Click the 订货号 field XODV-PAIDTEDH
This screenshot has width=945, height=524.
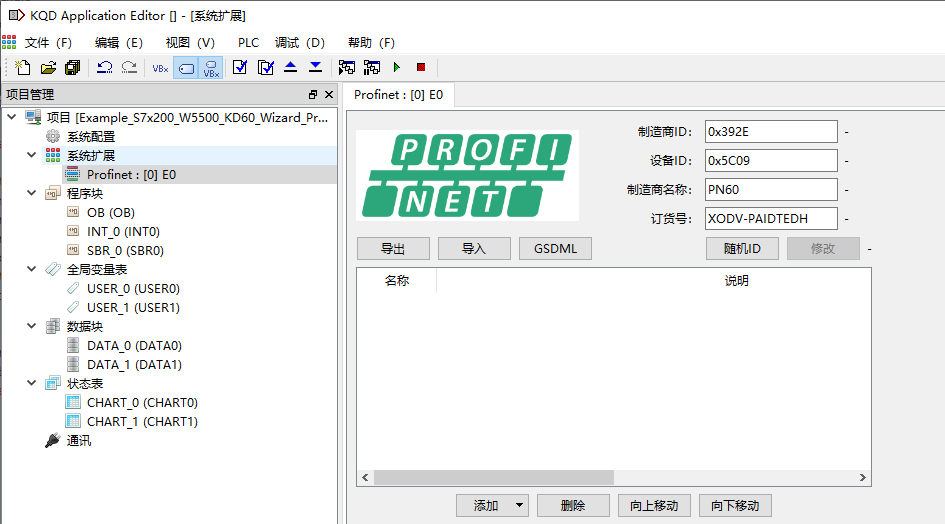[771, 218]
